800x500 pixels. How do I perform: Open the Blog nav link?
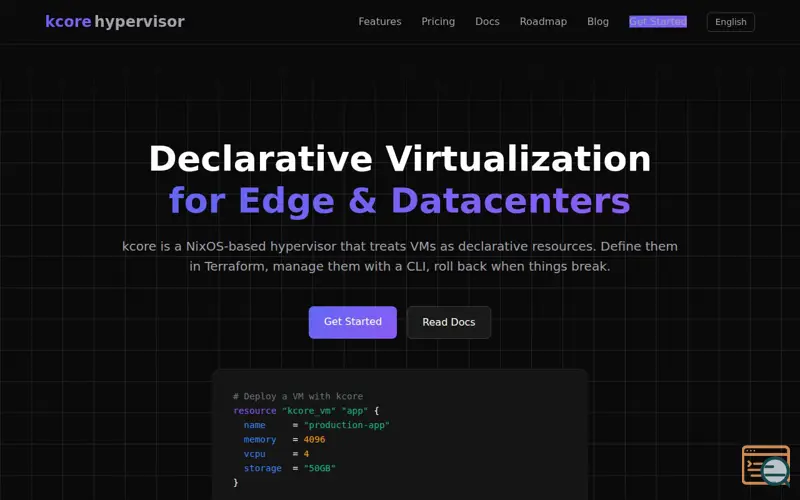(597, 21)
